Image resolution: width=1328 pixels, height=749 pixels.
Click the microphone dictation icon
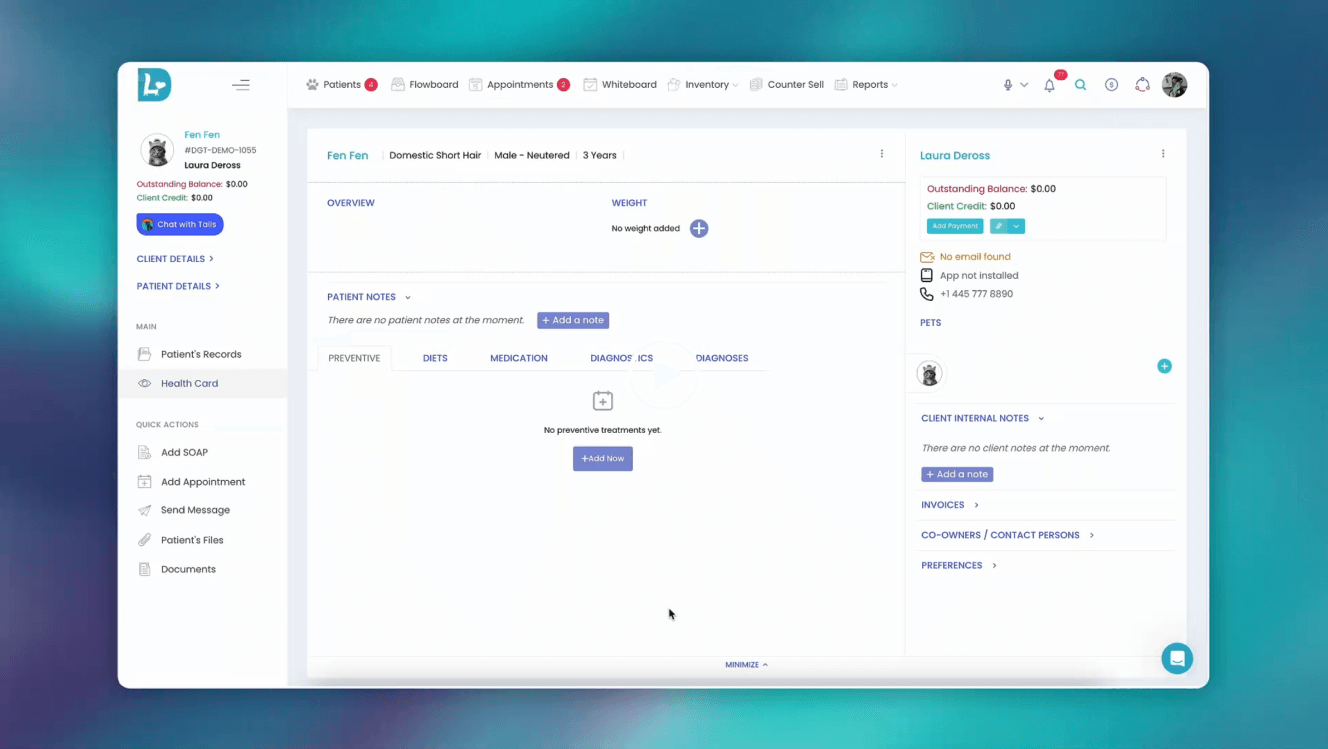click(1007, 84)
